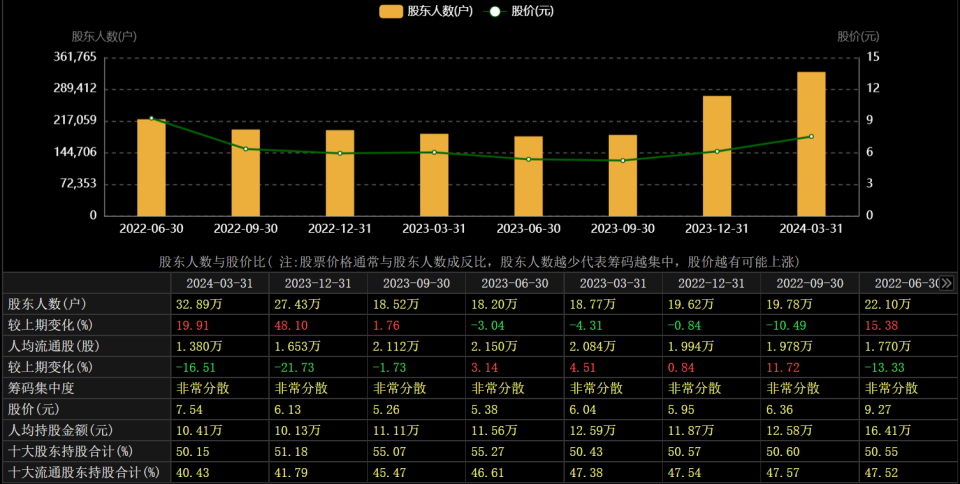960x484 pixels.
Task: Click the 2023-03-31 price line marker
Action: pyautogui.click(x=434, y=152)
